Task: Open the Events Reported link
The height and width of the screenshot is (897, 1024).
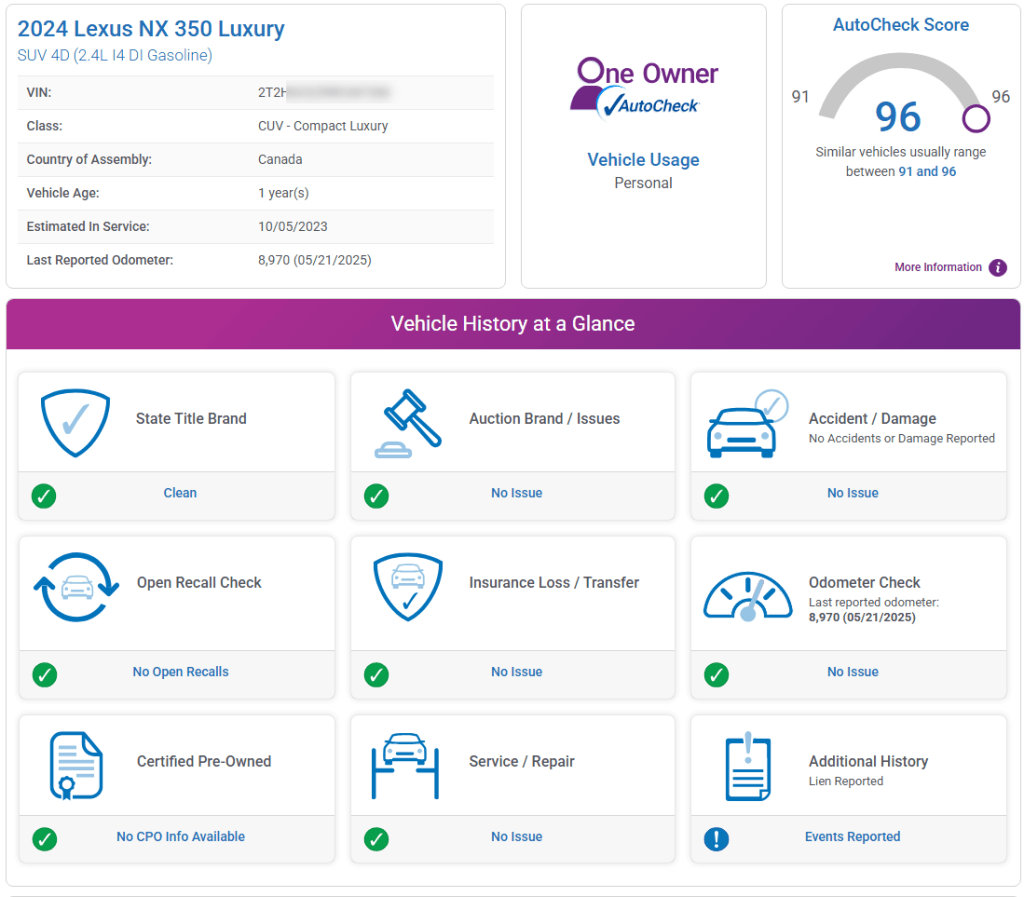Action: tap(852, 836)
